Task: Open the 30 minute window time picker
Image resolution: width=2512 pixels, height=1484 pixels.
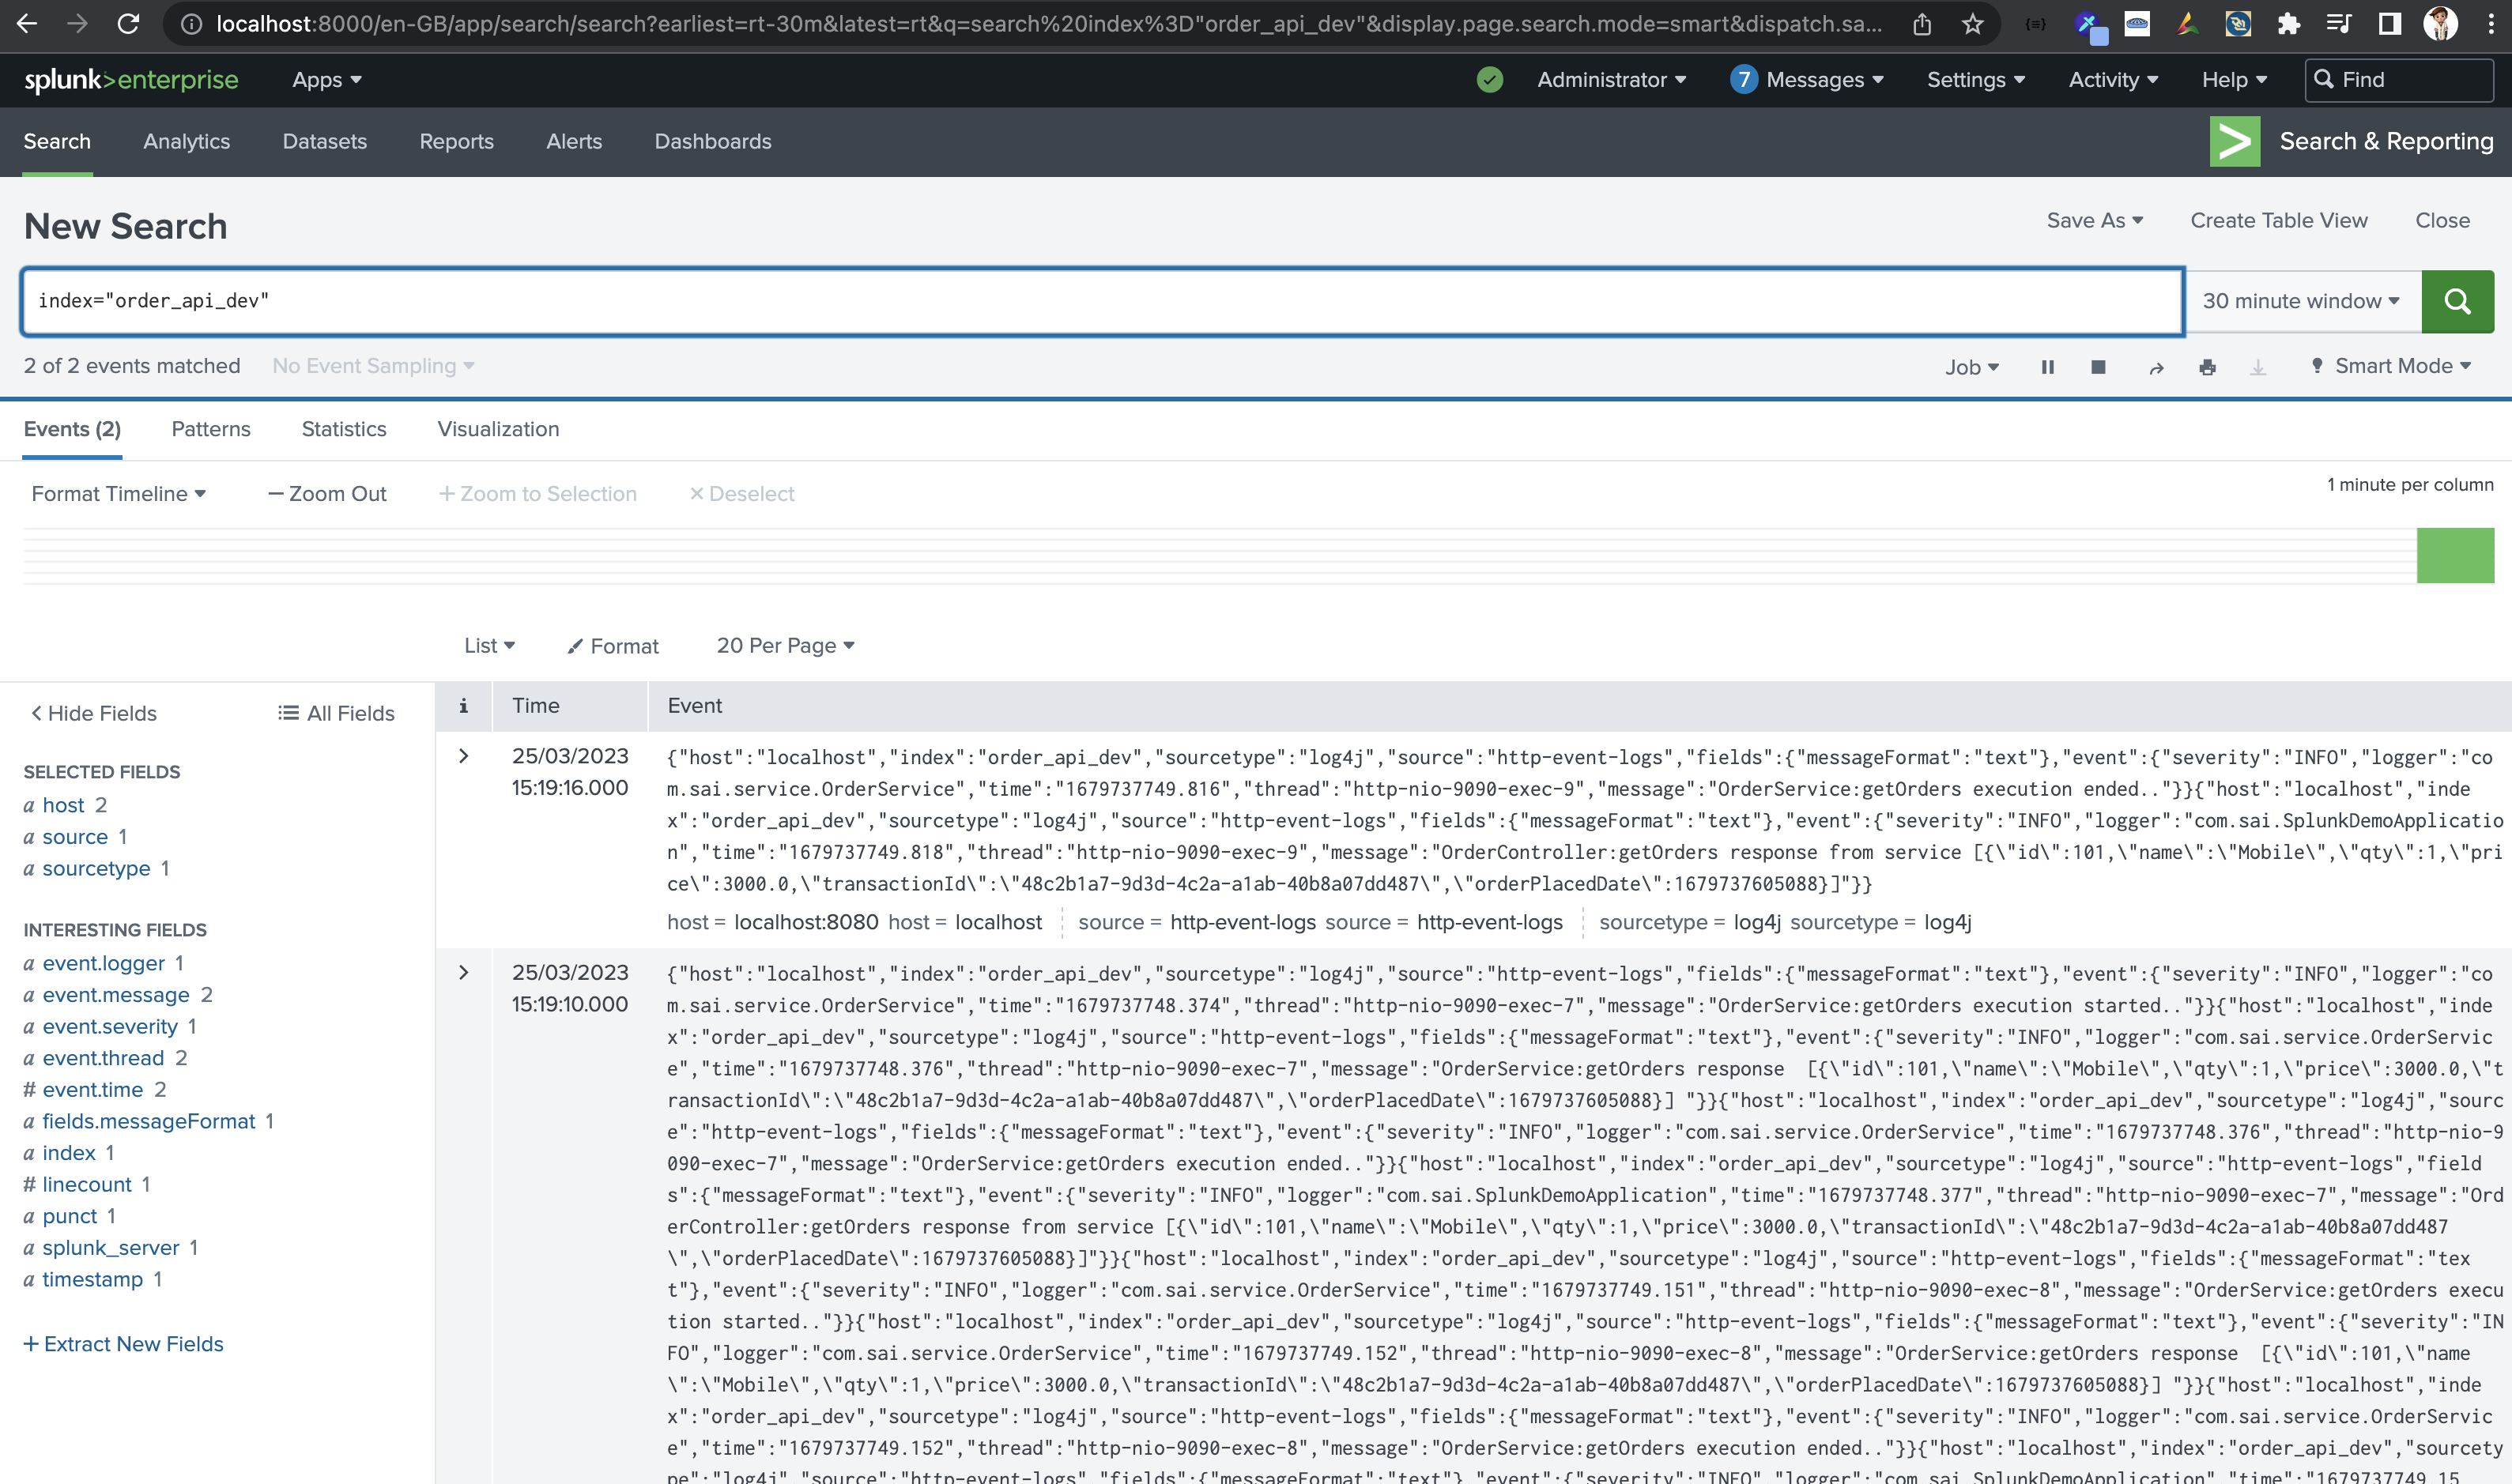Action: [x=2299, y=300]
